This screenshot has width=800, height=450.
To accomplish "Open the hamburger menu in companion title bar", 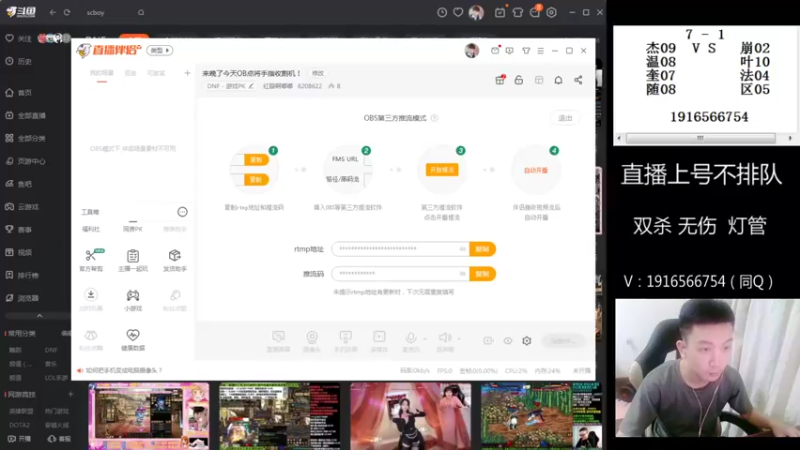I will click(x=540, y=51).
